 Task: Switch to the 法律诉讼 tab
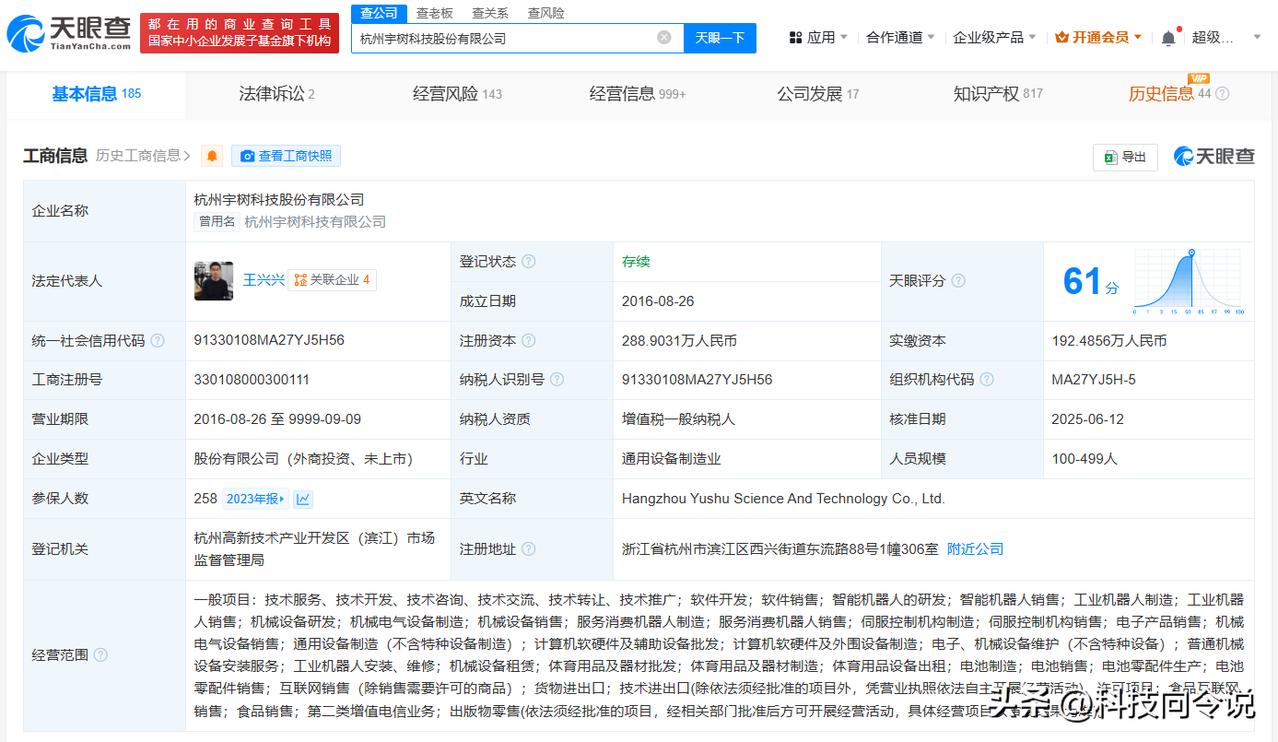coord(277,94)
